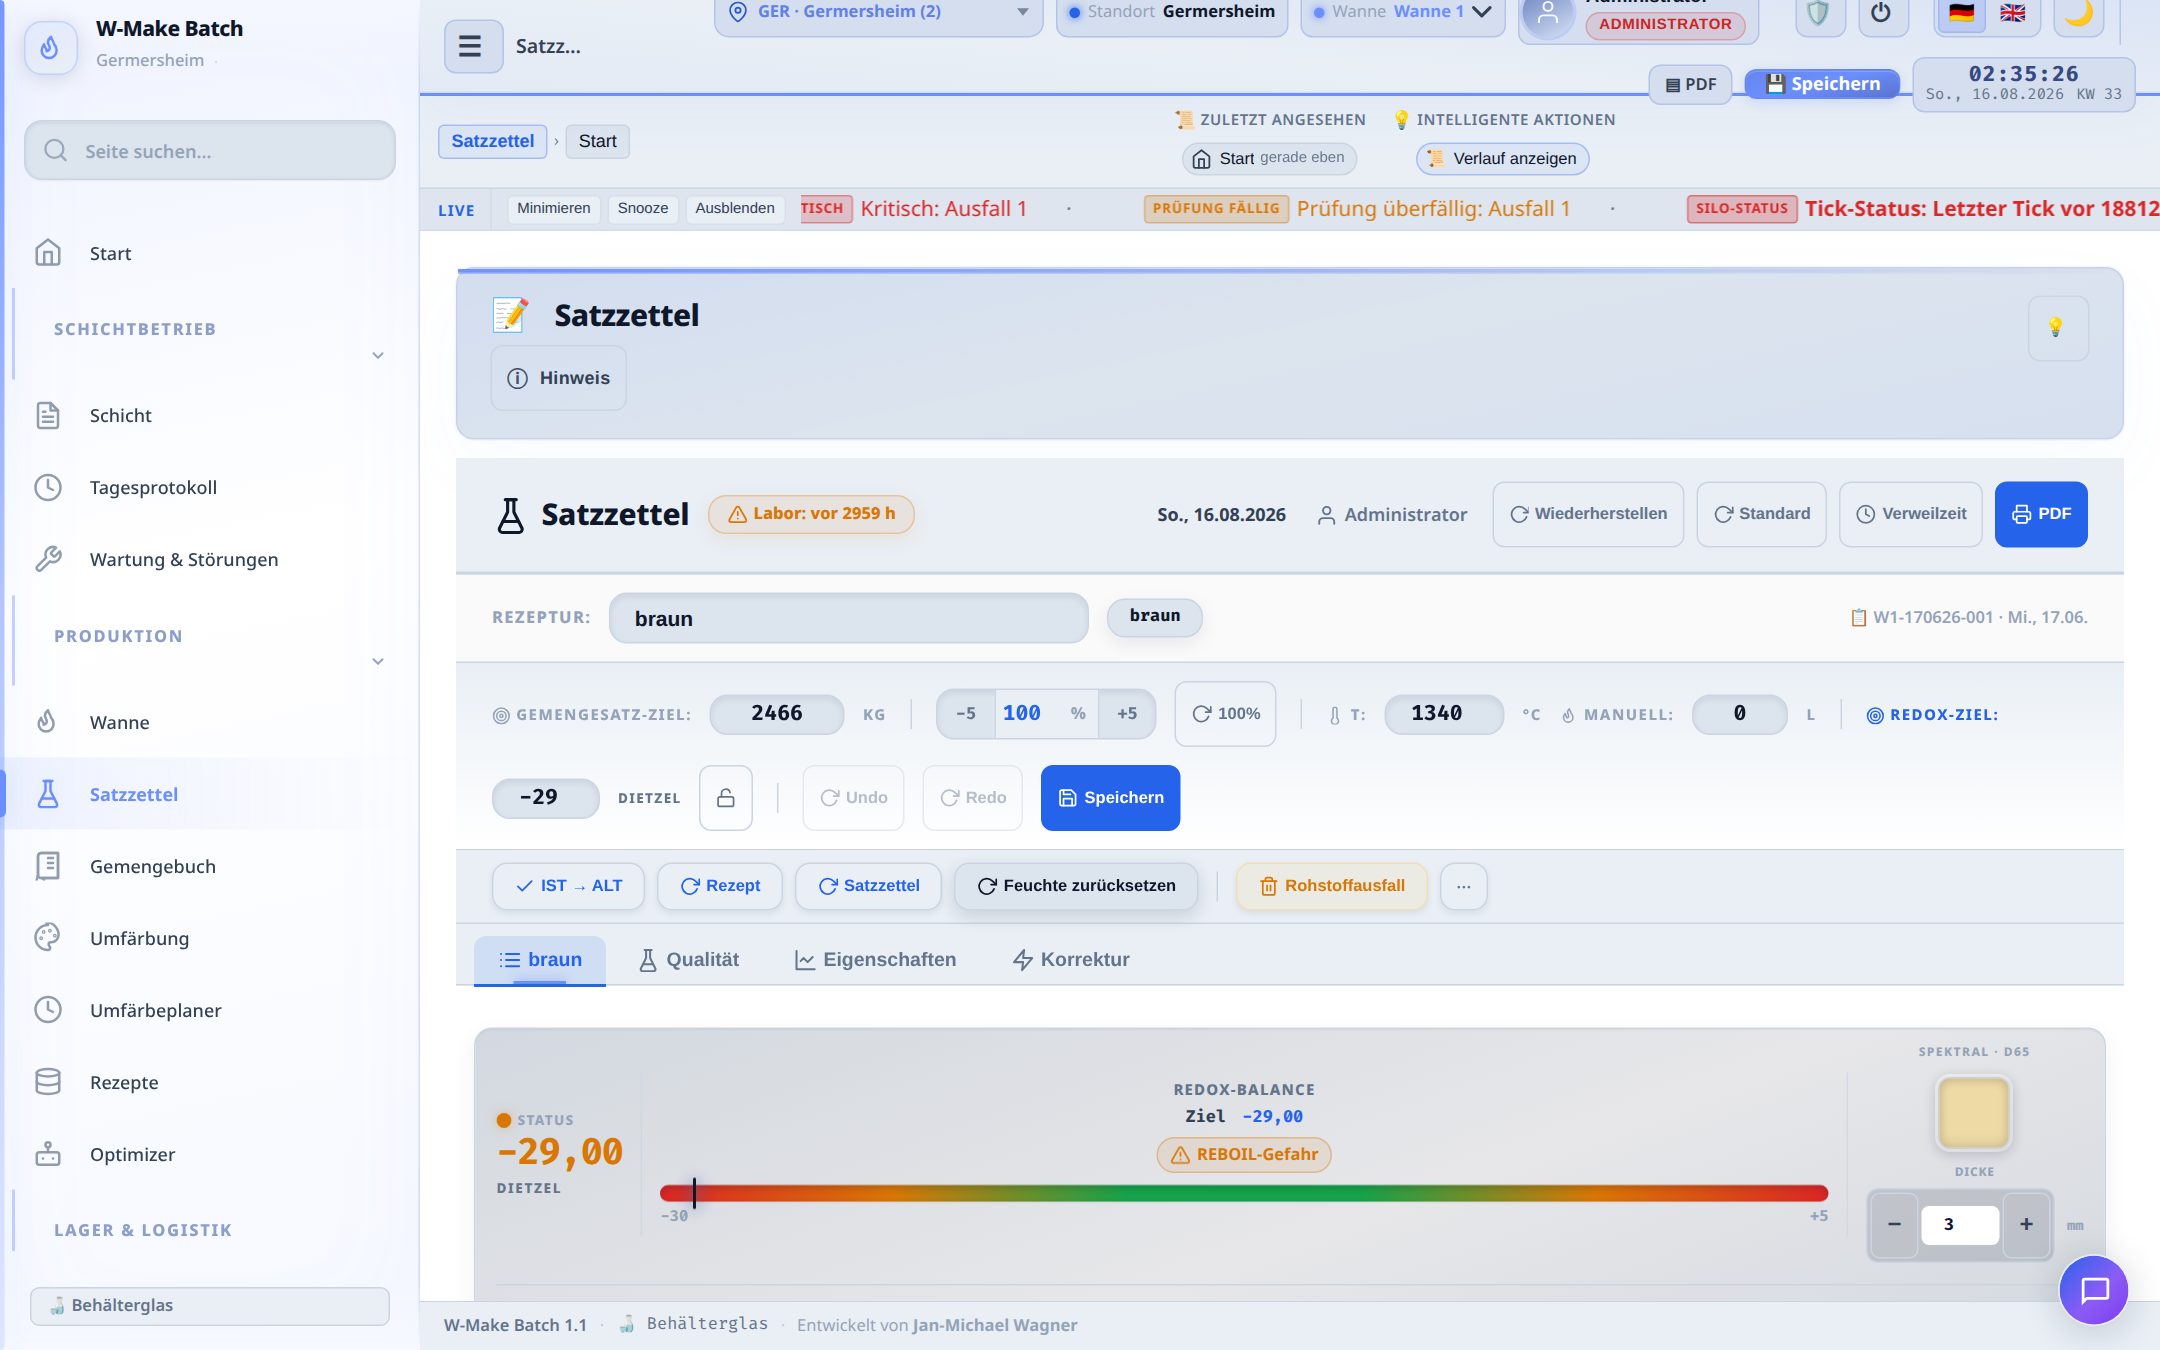The image size is (2160, 1350).
Task: Click the lightbulb icon in Satzzettel panel
Action: 2057,327
